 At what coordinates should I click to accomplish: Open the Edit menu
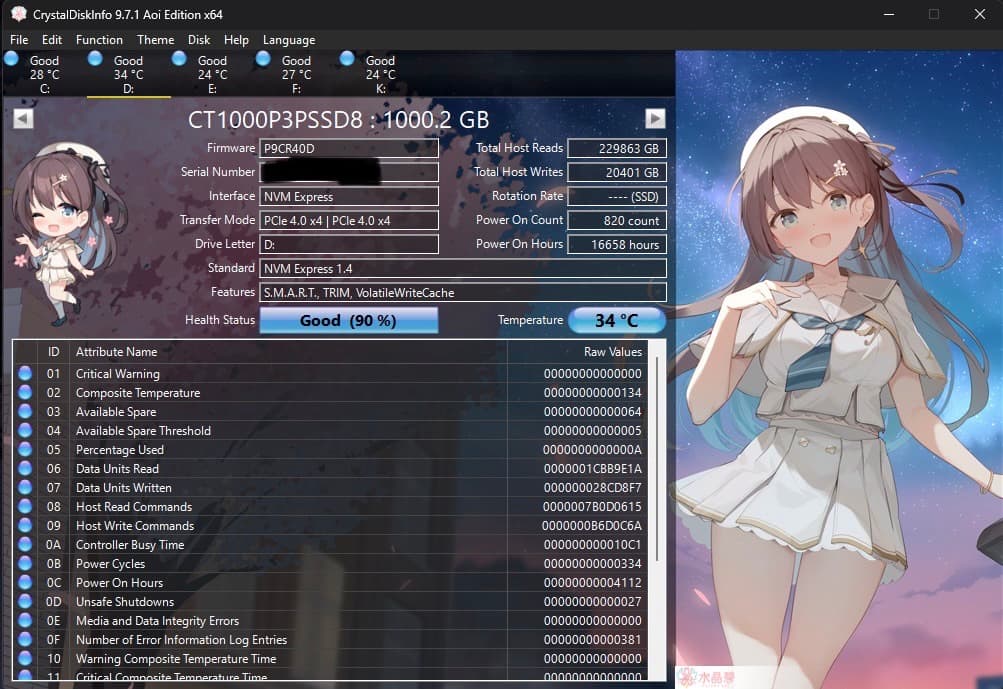coord(52,40)
